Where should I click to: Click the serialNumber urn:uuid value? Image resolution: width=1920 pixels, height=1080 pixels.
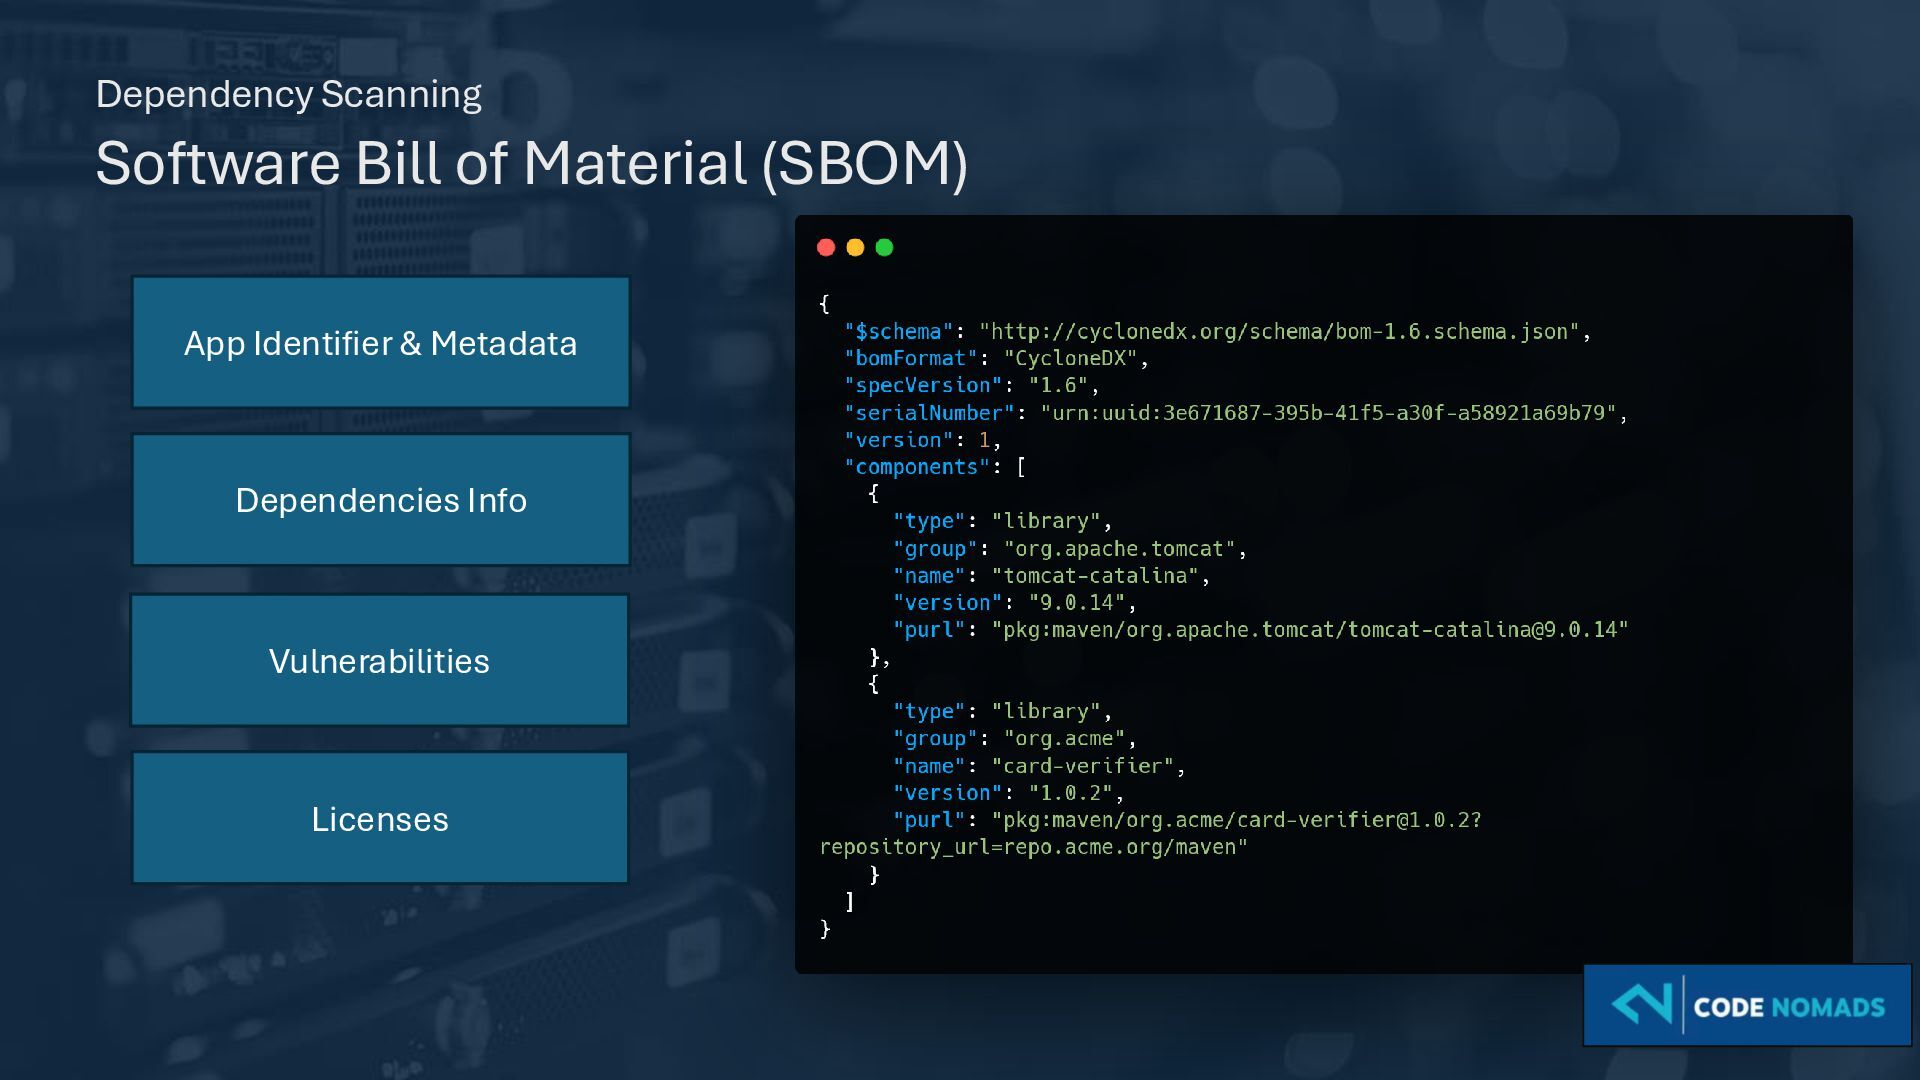pos(1328,413)
